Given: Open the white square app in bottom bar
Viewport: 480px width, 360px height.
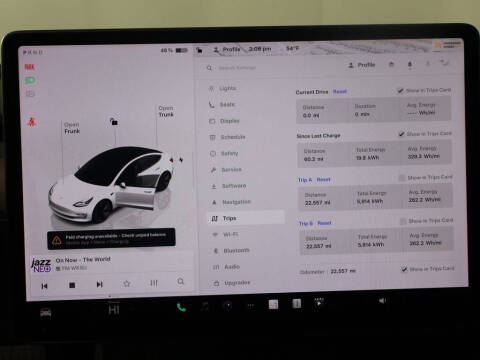Looking at the screenshot, I should pyautogui.click(x=274, y=304).
